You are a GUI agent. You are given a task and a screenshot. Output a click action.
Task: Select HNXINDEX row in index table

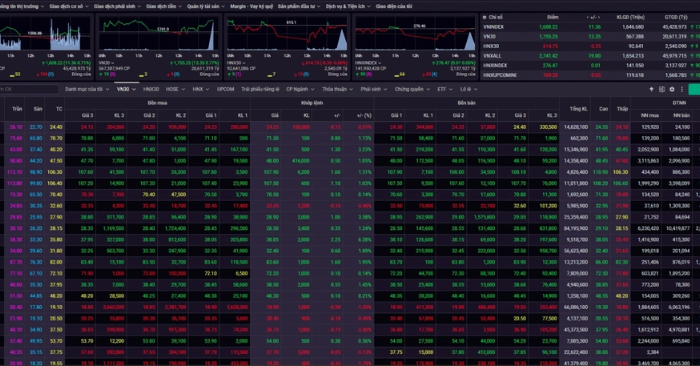590,65
